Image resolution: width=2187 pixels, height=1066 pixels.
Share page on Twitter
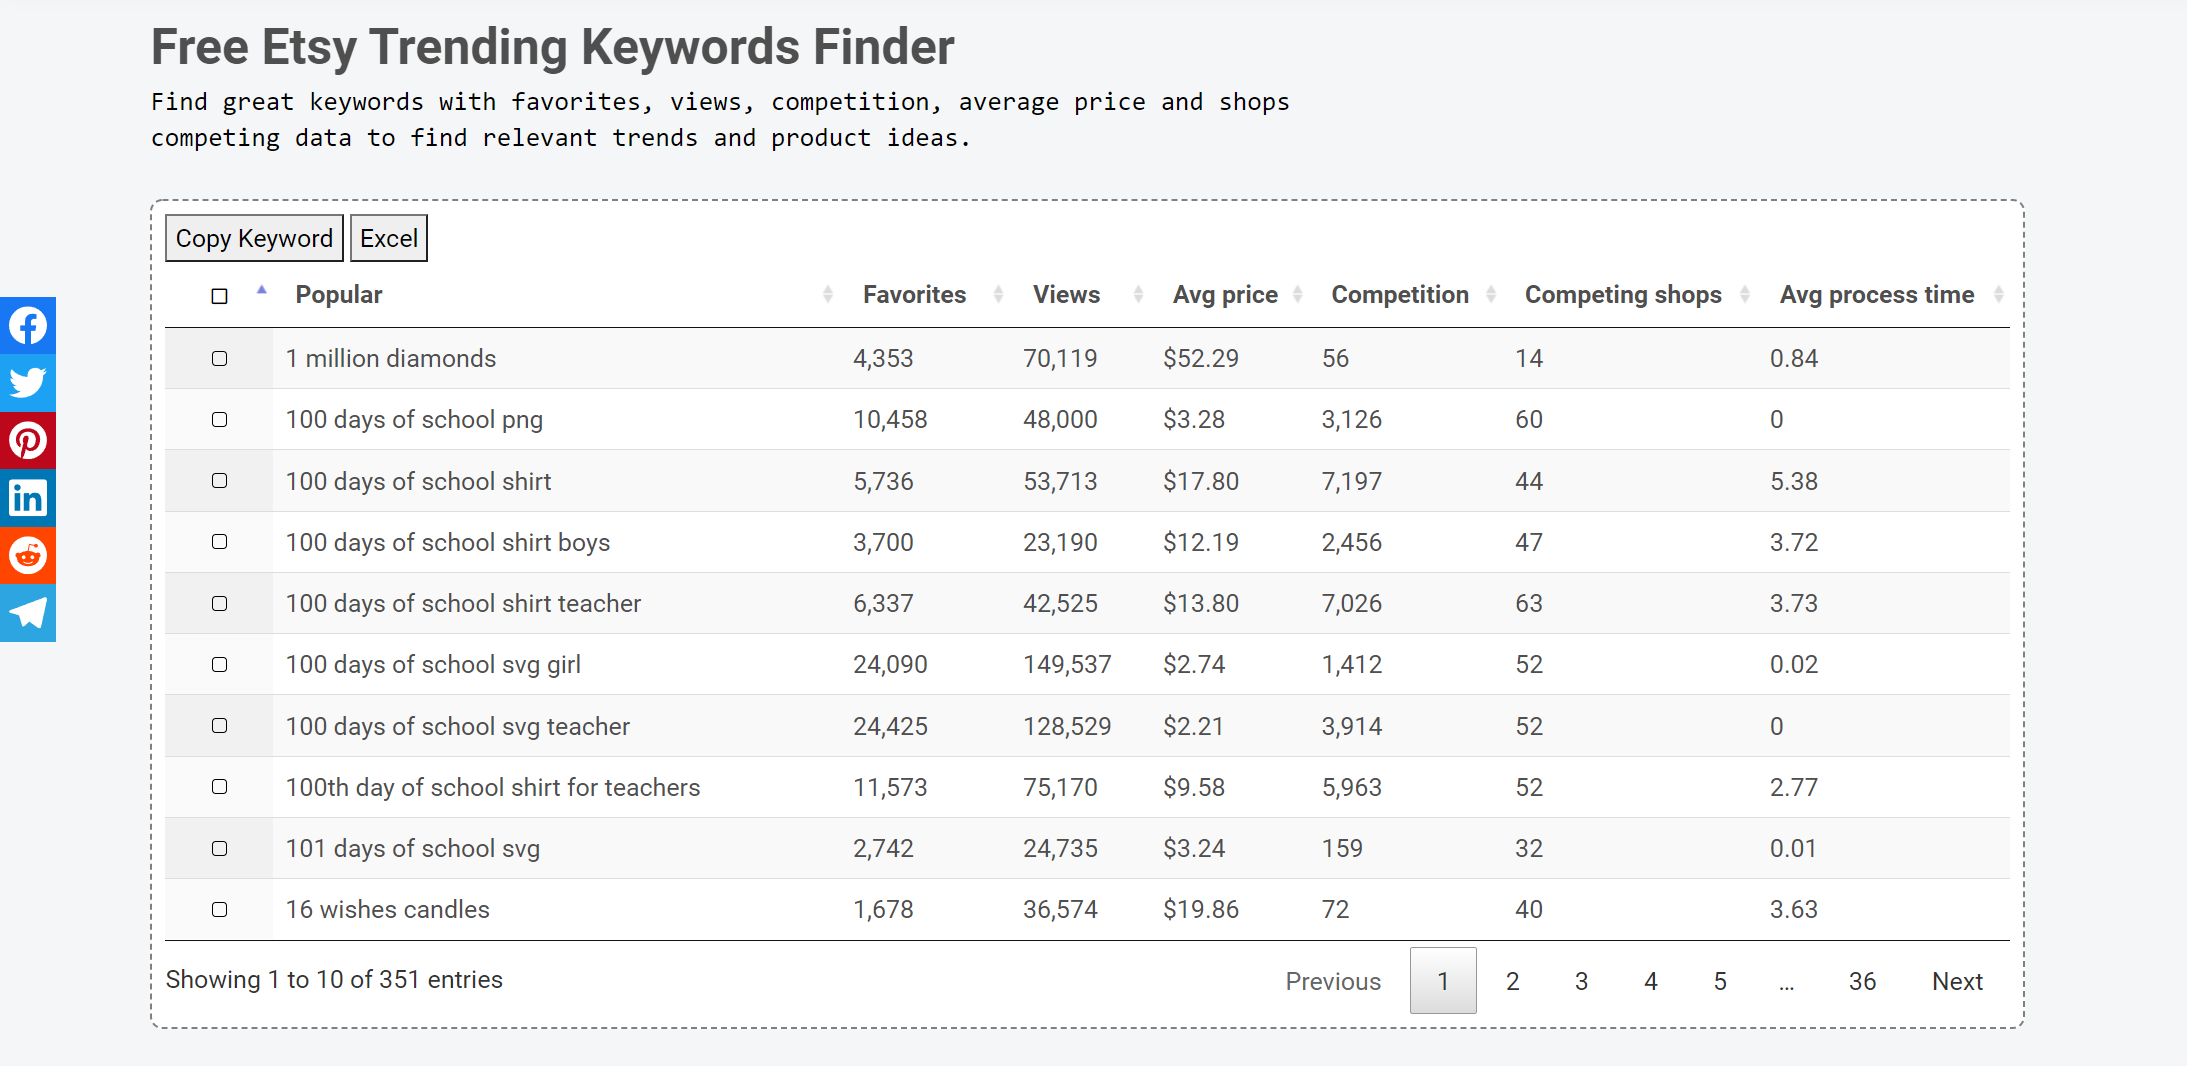27,383
